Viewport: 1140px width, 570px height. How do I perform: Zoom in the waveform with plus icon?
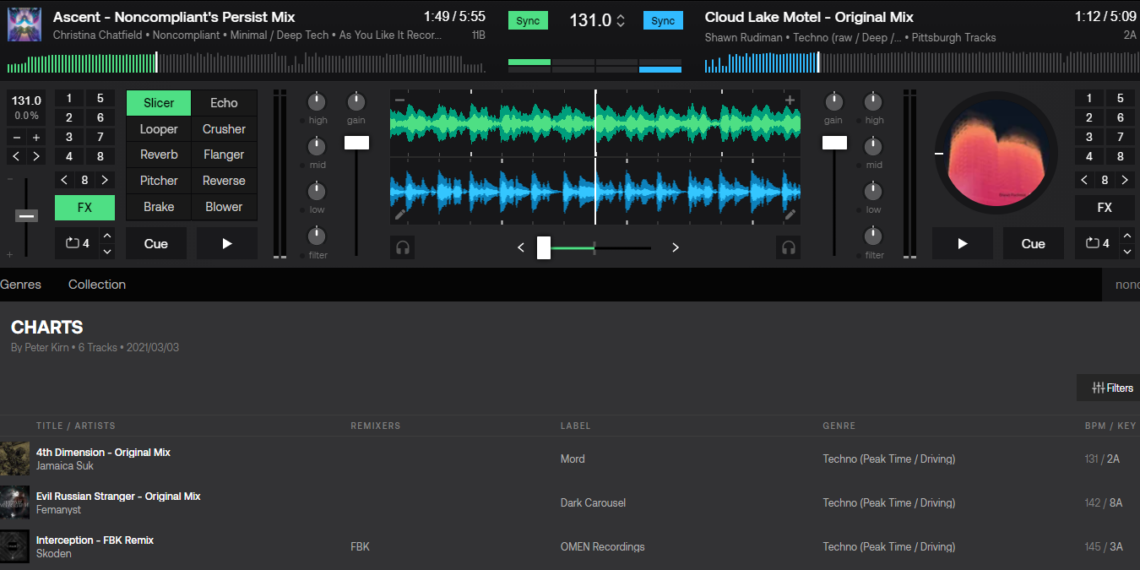(790, 100)
